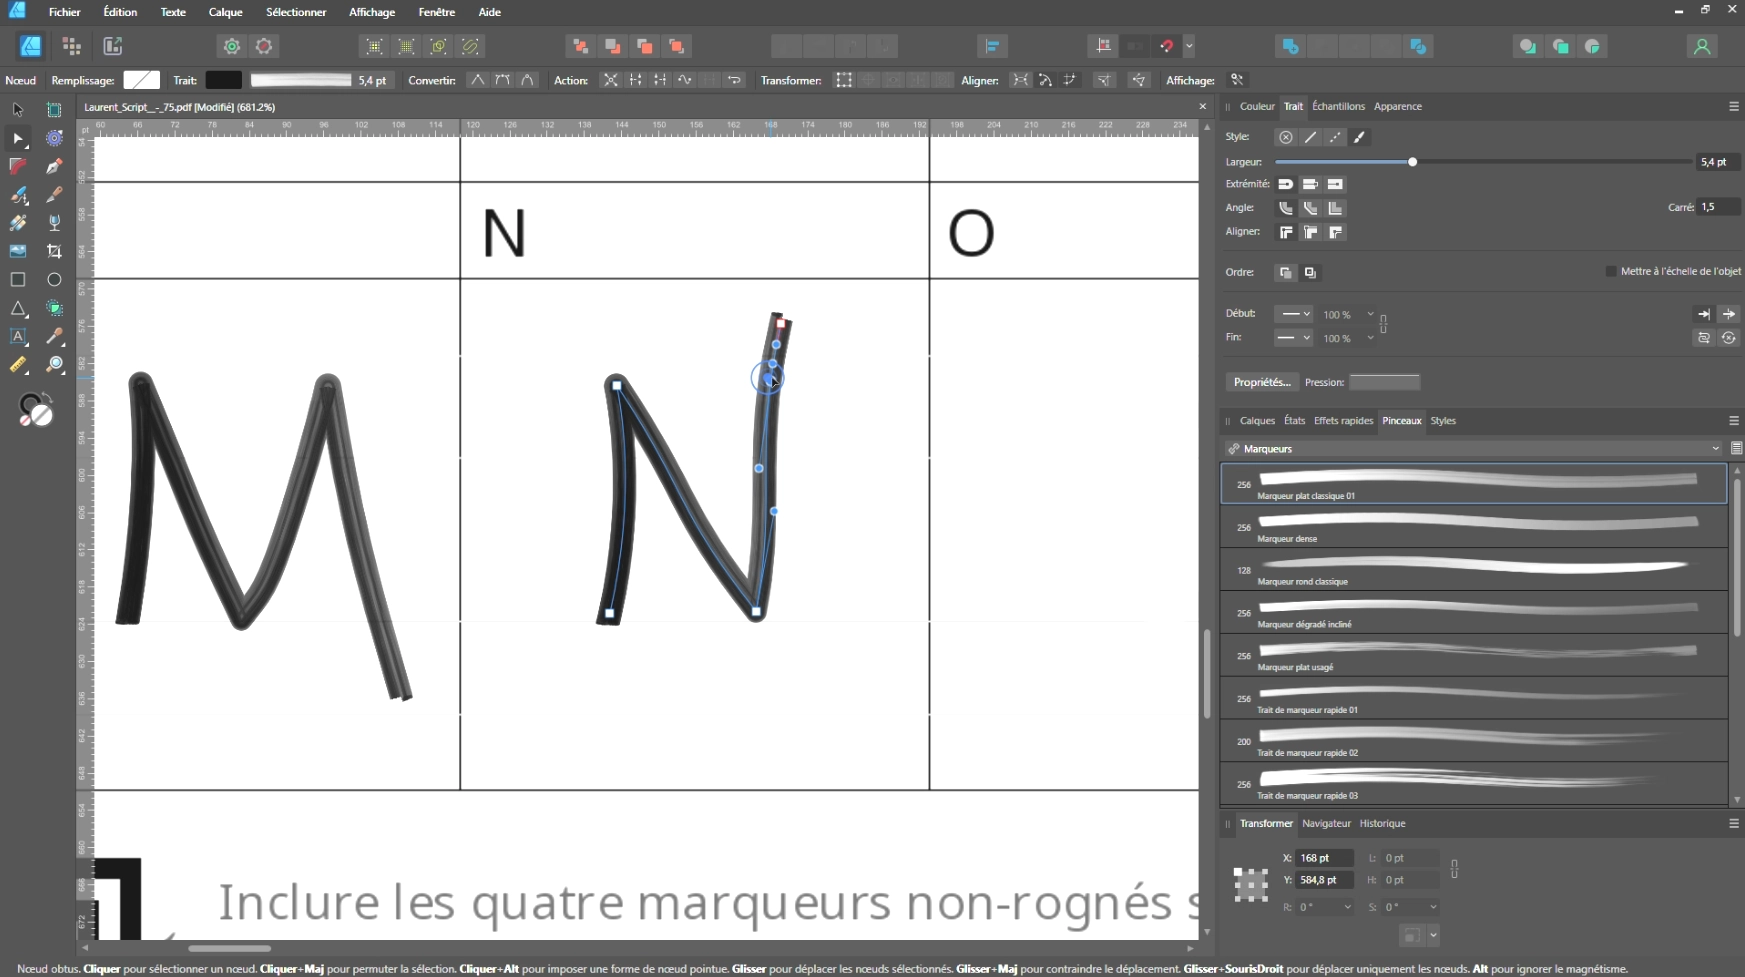Click the Trait black color swatch
This screenshot has width=1745, height=977.
click(223, 80)
